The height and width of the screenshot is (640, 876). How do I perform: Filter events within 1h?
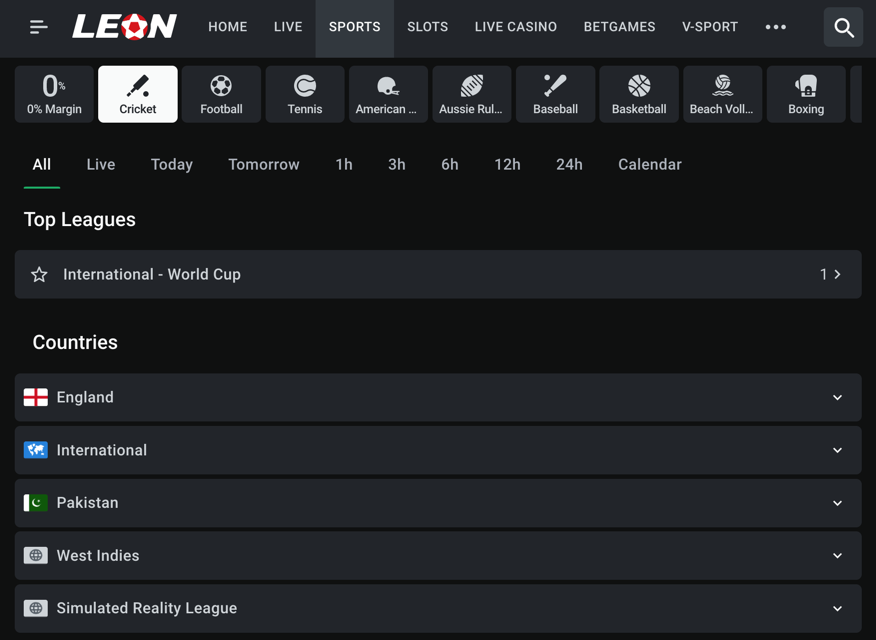pyautogui.click(x=344, y=164)
